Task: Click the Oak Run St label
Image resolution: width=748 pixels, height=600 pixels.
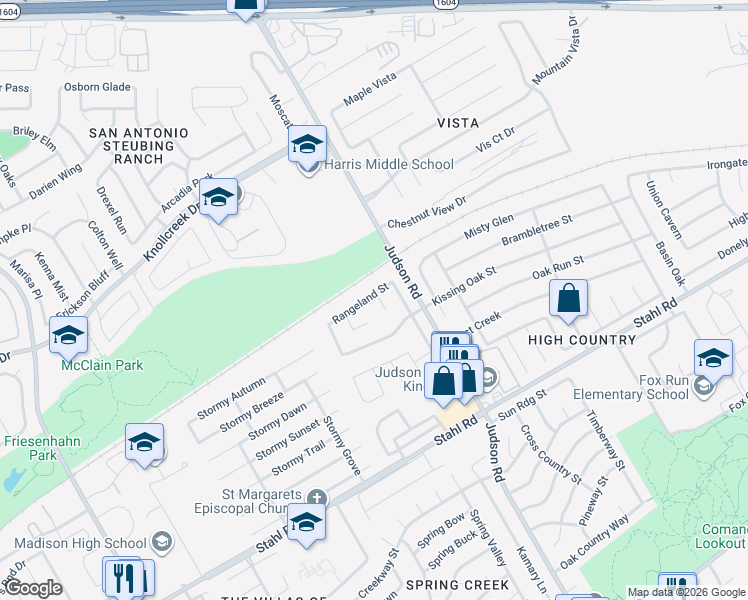Action: coord(558,268)
